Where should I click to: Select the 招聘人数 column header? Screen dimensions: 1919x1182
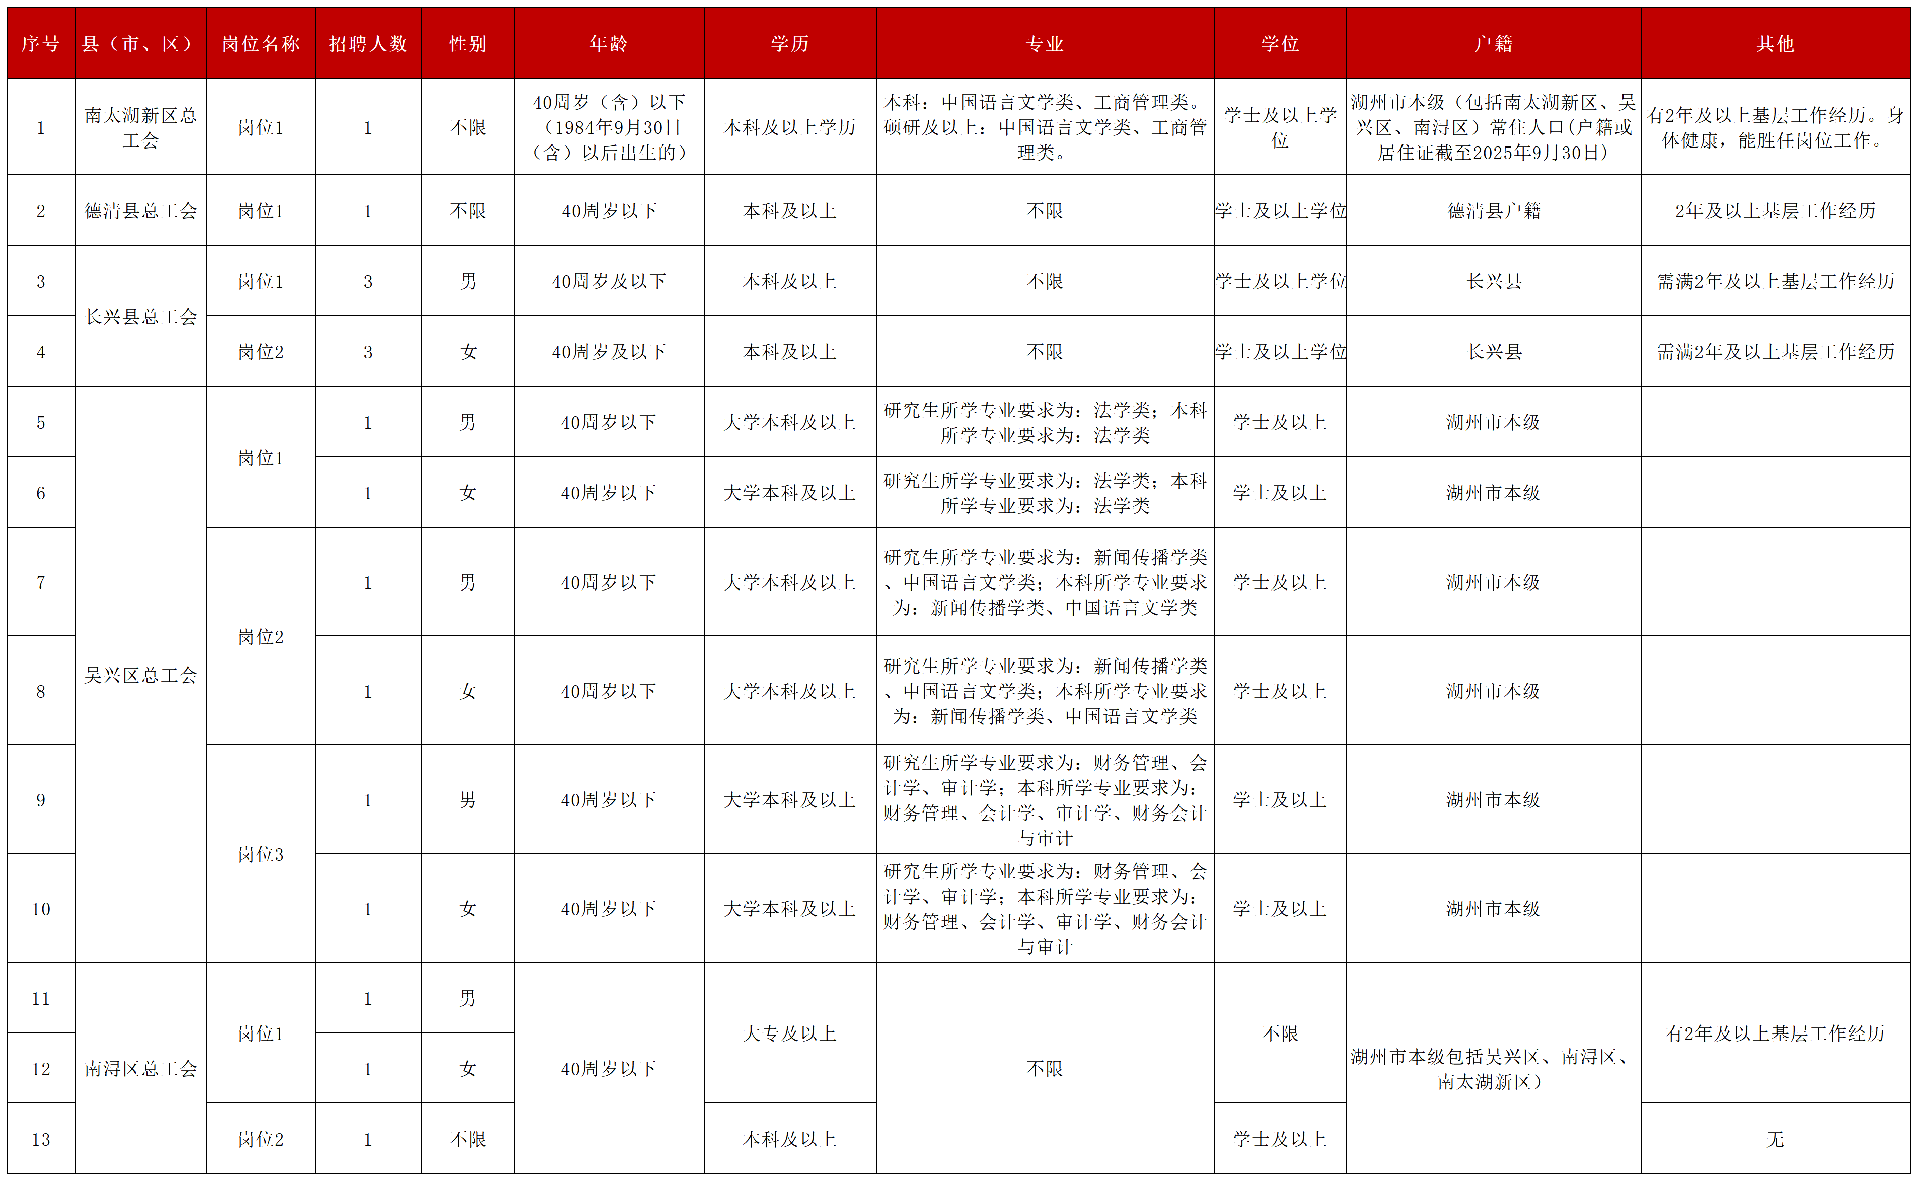pyautogui.click(x=367, y=43)
